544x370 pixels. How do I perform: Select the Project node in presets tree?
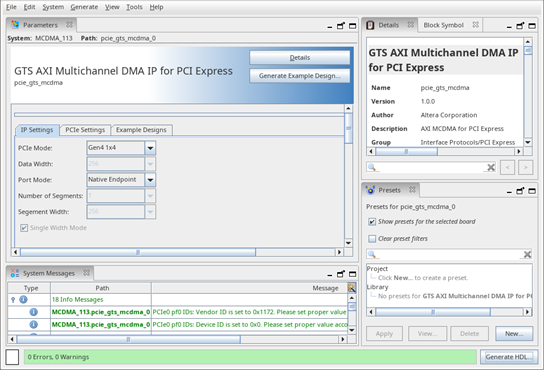377,269
